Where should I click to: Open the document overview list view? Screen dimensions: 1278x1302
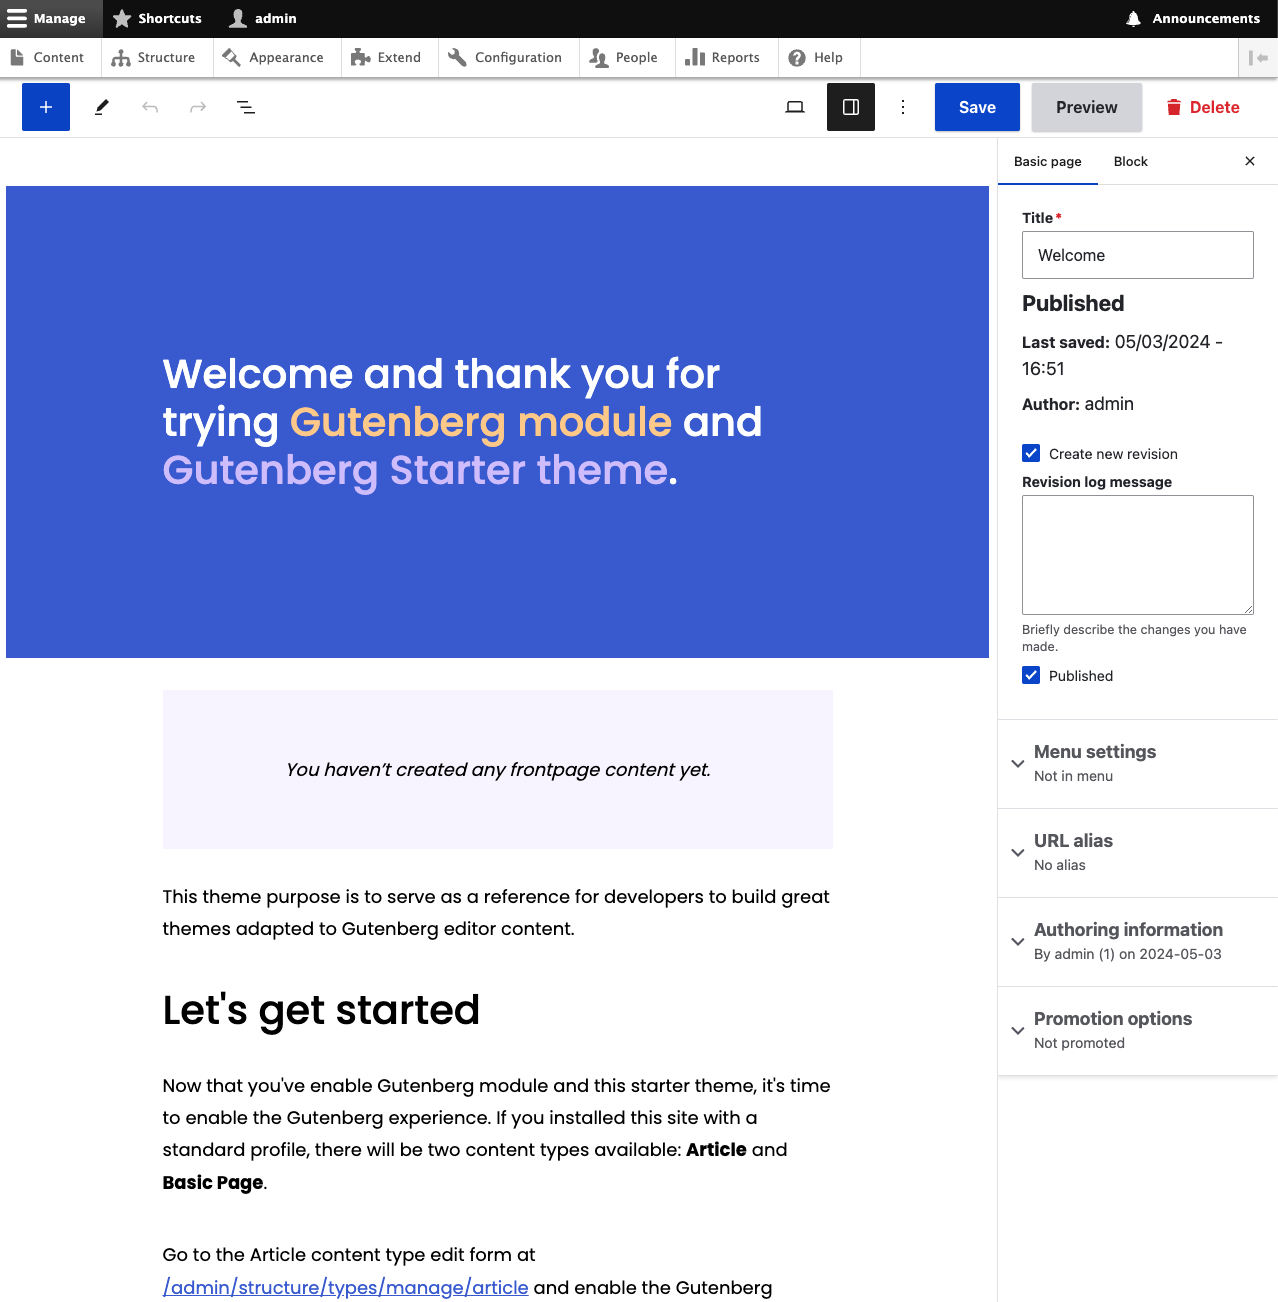click(245, 107)
